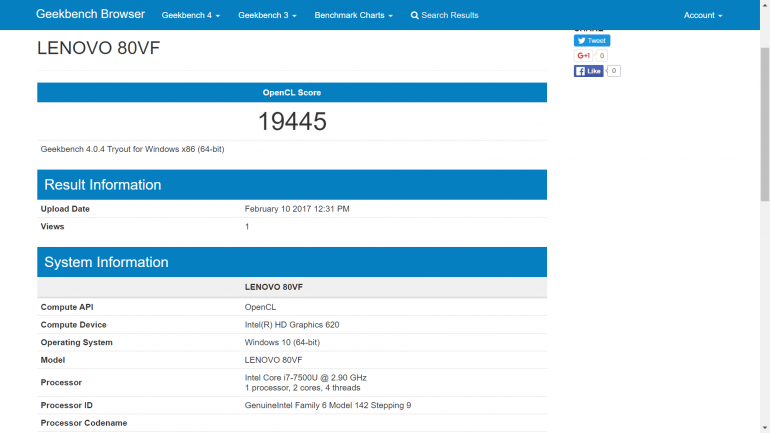Click the LENOVO 80VF table column header

[274, 287]
